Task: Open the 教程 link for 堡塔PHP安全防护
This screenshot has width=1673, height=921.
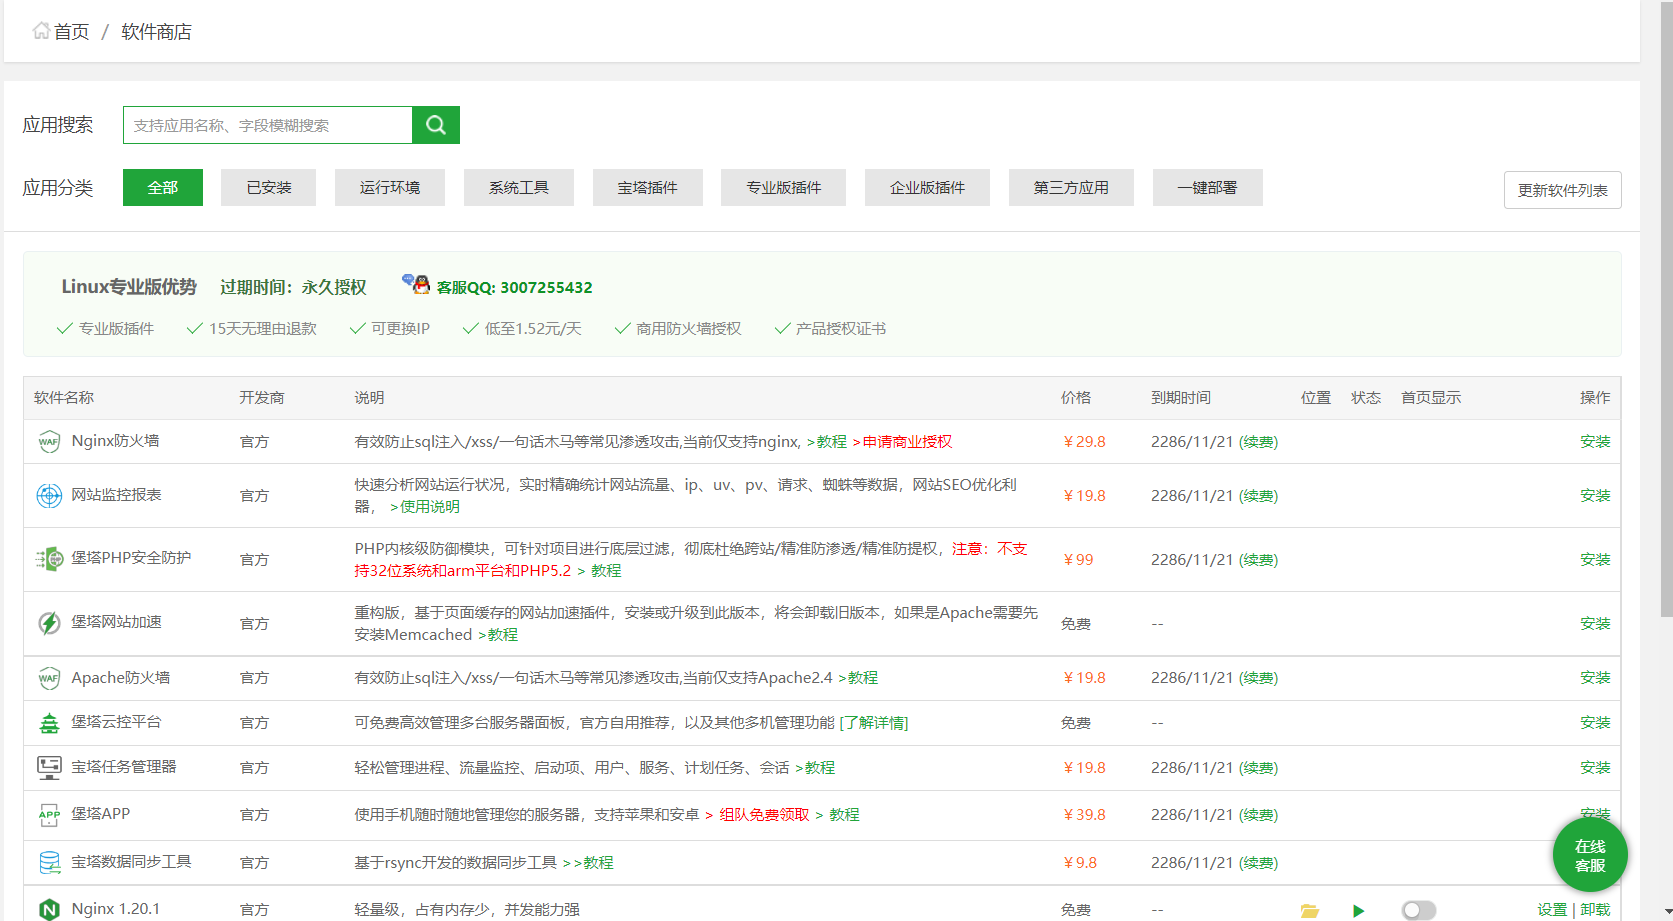Action: [606, 570]
